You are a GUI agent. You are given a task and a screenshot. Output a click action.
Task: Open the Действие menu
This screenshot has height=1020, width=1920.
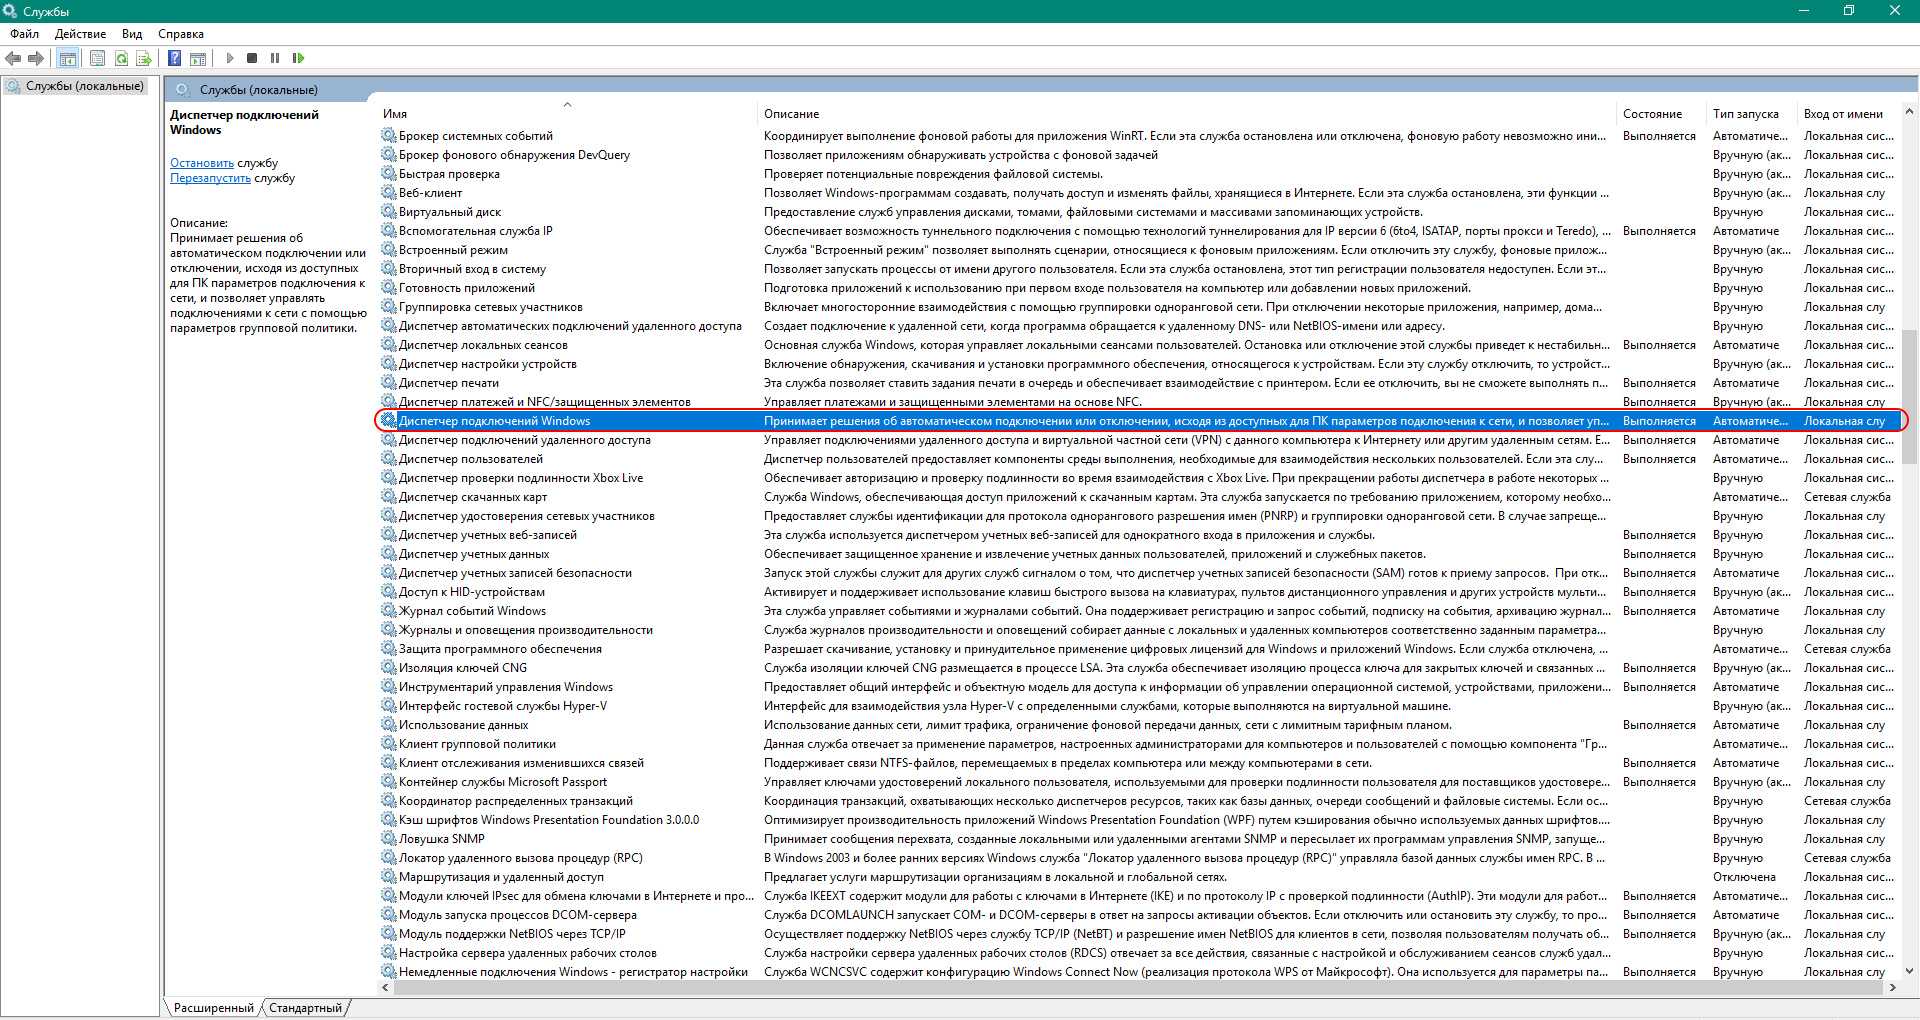[x=80, y=34]
